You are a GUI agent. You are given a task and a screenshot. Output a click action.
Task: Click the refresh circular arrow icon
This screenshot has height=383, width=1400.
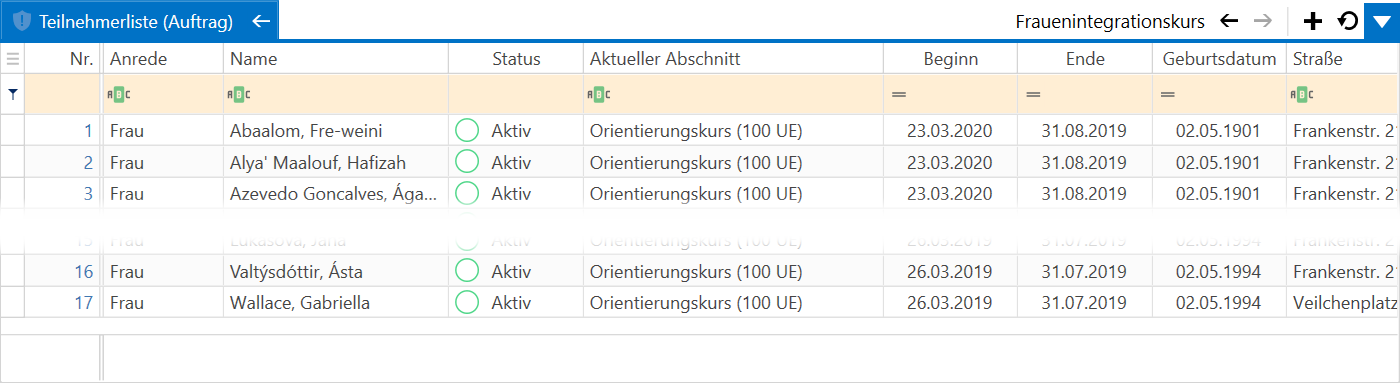[x=1348, y=21]
